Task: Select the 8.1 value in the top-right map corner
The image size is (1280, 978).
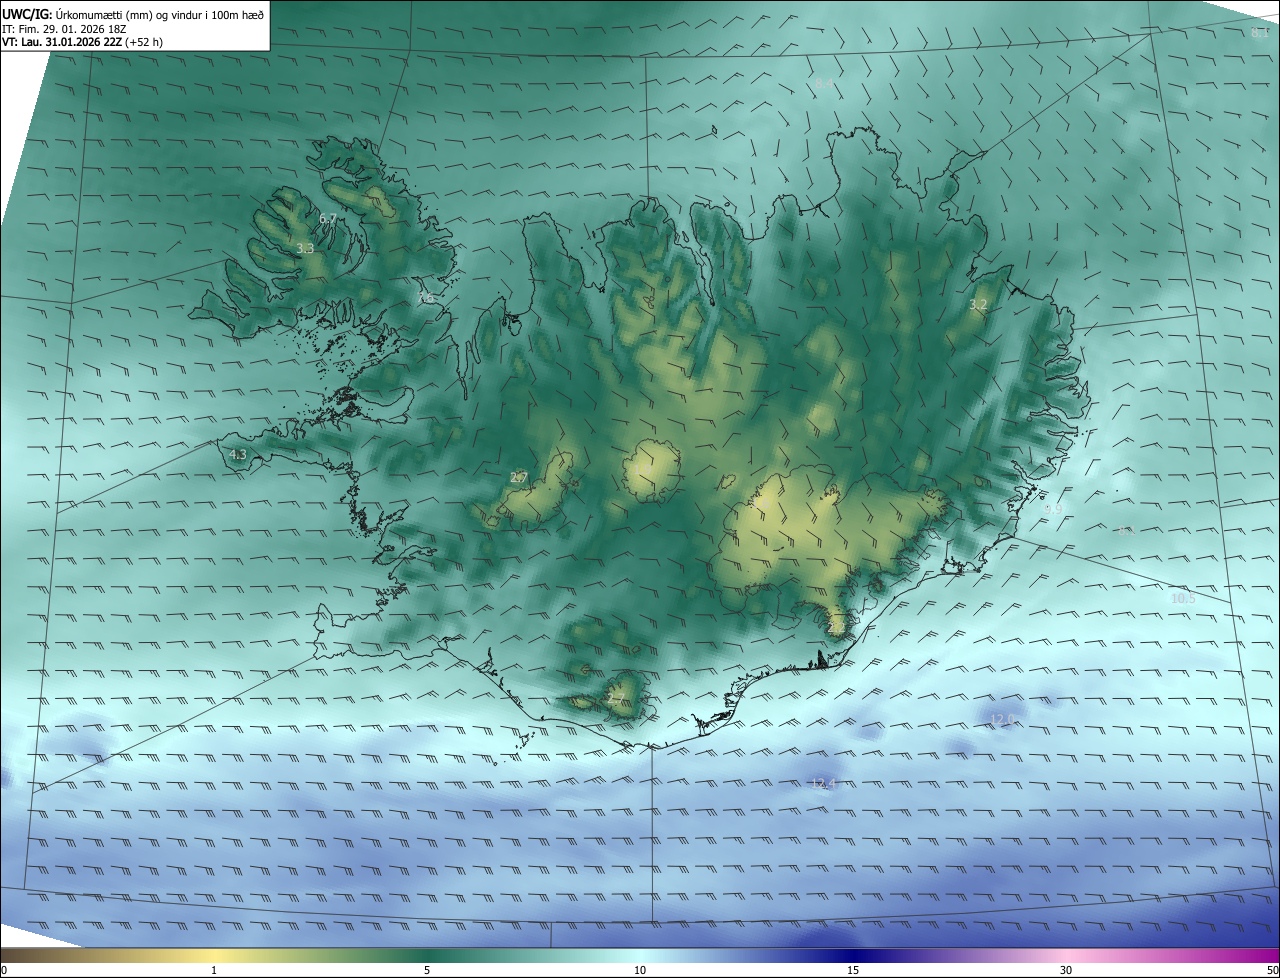Action: tap(1260, 33)
